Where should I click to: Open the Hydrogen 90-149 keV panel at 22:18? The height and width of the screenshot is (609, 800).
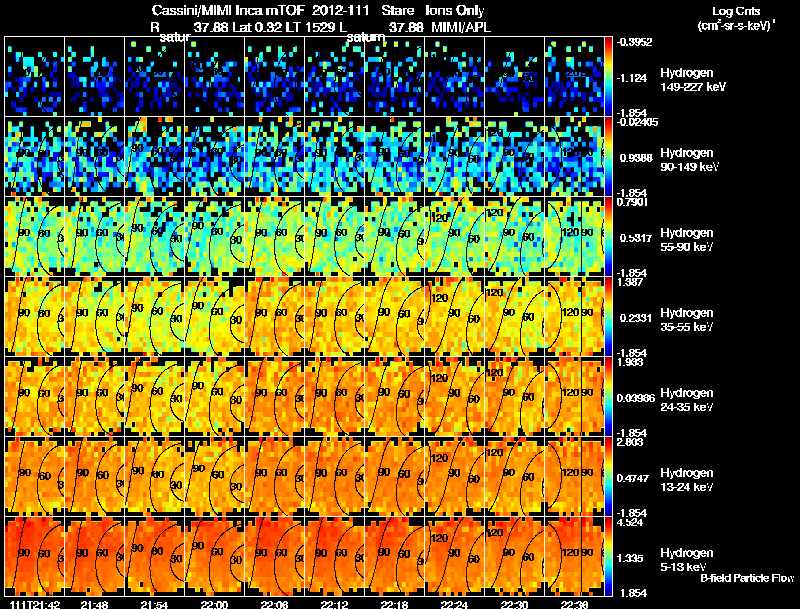click(395, 157)
